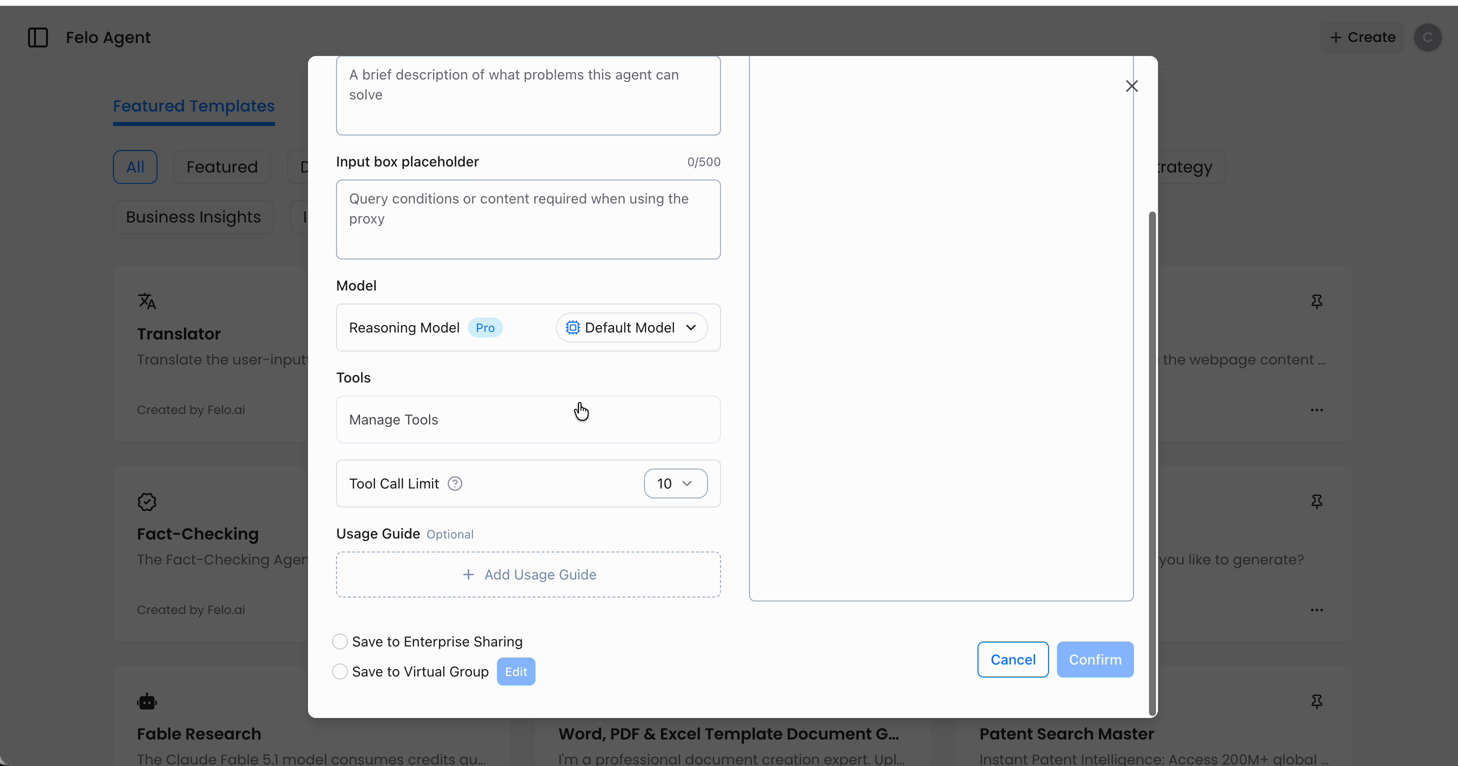1458x766 pixels.
Task: Toggle the sidebar panel icon
Action: coord(38,37)
